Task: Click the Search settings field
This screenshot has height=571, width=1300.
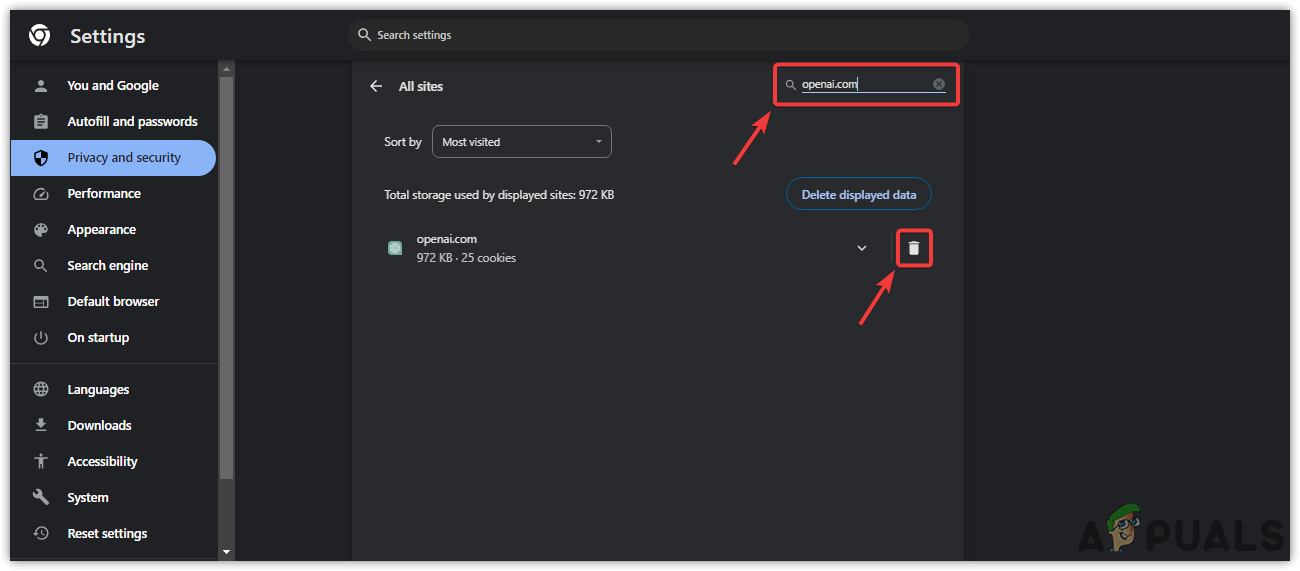Action: [x=658, y=35]
